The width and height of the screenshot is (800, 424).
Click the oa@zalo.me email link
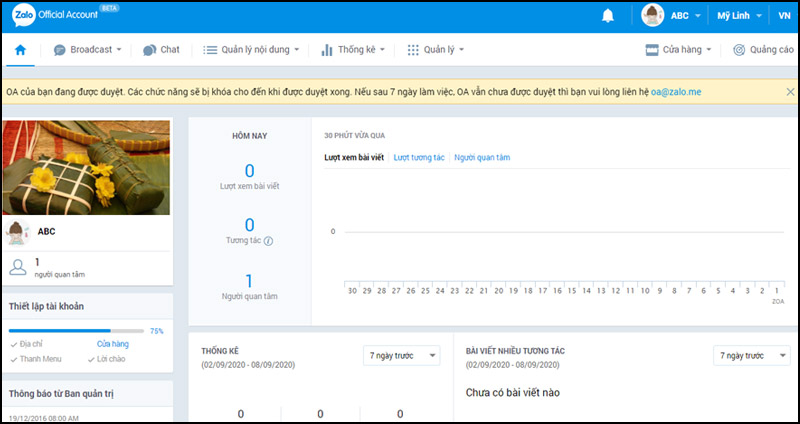(x=677, y=91)
